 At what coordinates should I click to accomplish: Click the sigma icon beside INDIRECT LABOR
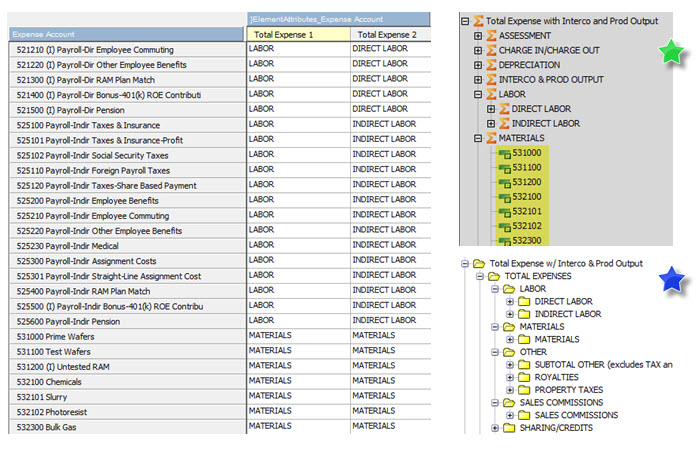pos(504,124)
